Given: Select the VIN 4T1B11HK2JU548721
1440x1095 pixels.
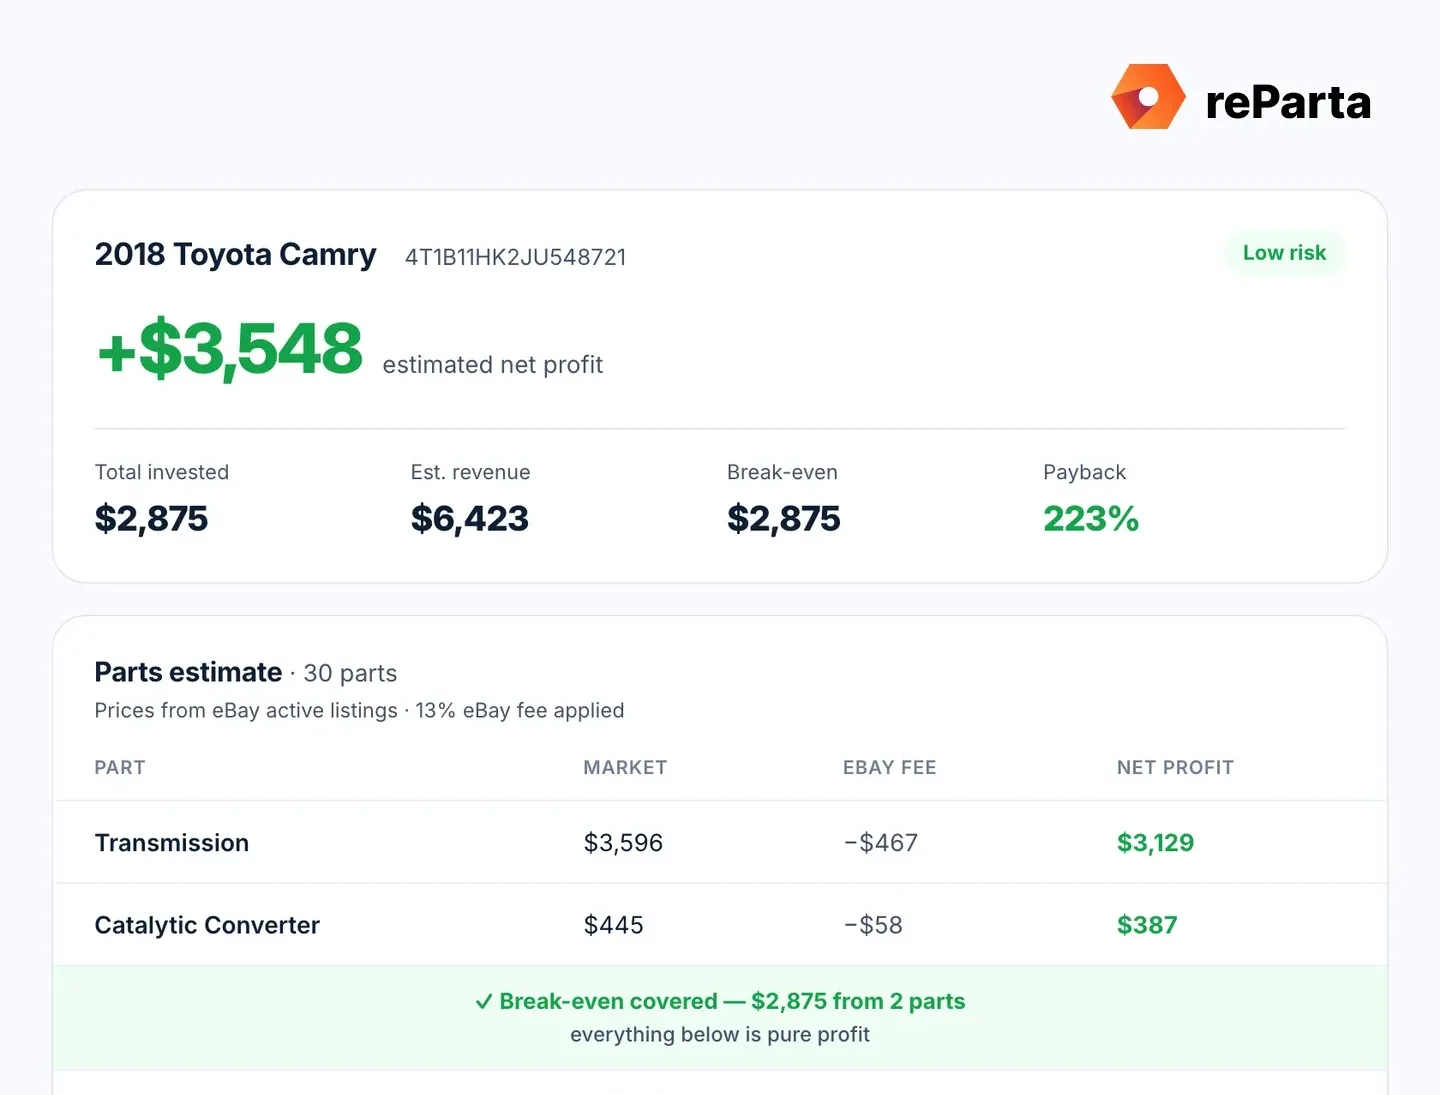Looking at the screenshot, I should (515, 257).
